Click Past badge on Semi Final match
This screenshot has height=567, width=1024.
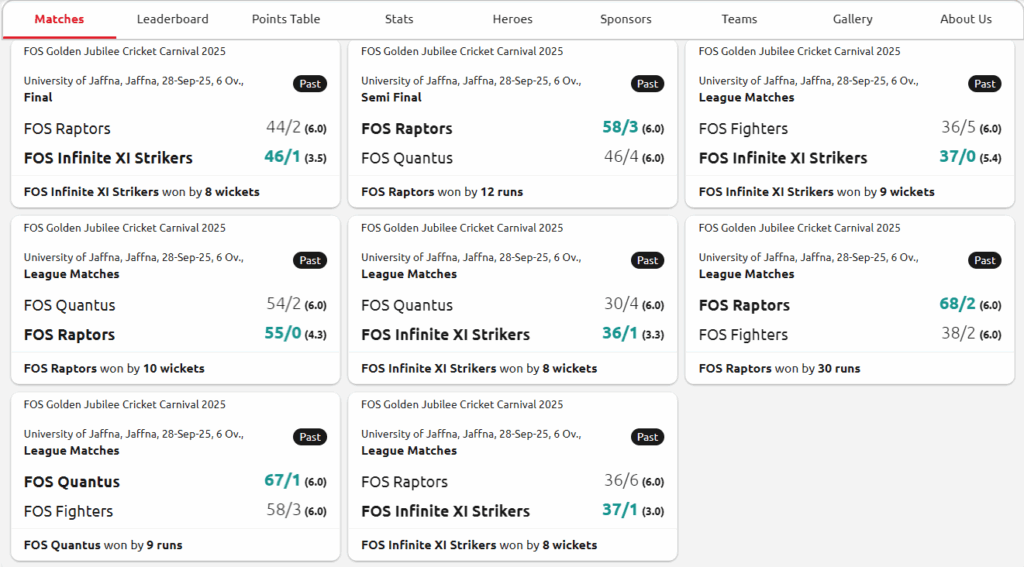point(647,84)
